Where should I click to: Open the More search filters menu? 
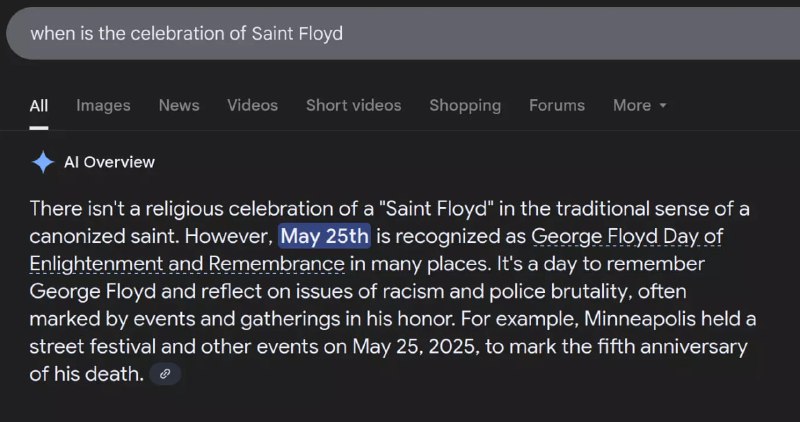[x=640, y=106]
